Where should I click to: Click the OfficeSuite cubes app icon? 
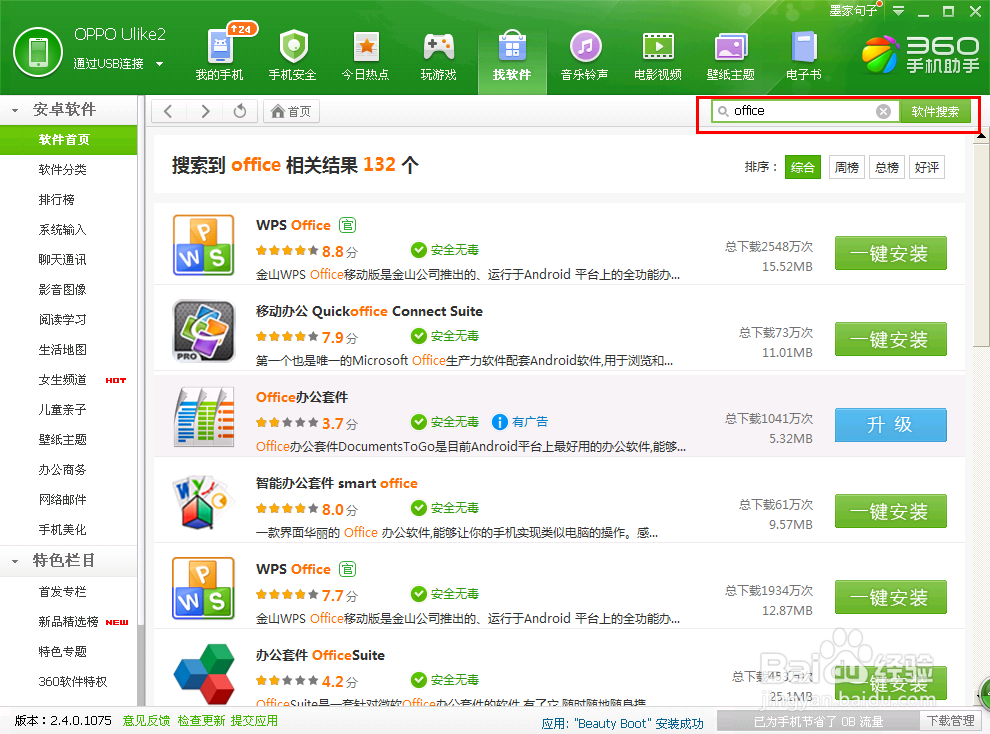(204, 674)
